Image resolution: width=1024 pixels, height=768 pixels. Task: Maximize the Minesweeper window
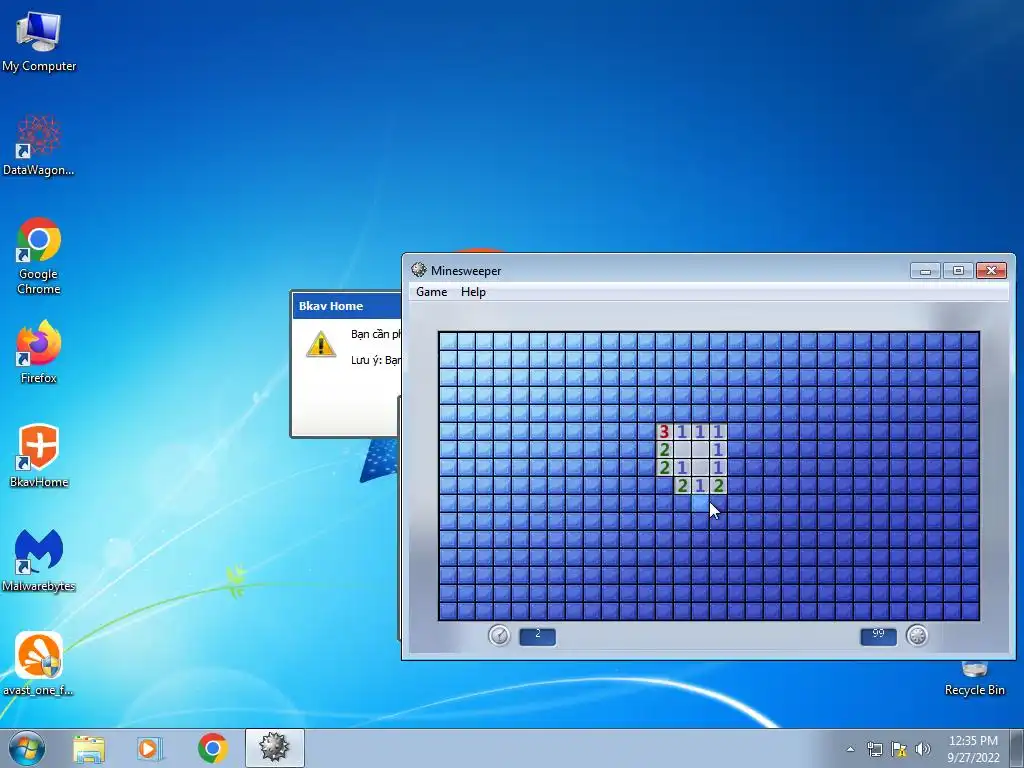coord(958,270)
